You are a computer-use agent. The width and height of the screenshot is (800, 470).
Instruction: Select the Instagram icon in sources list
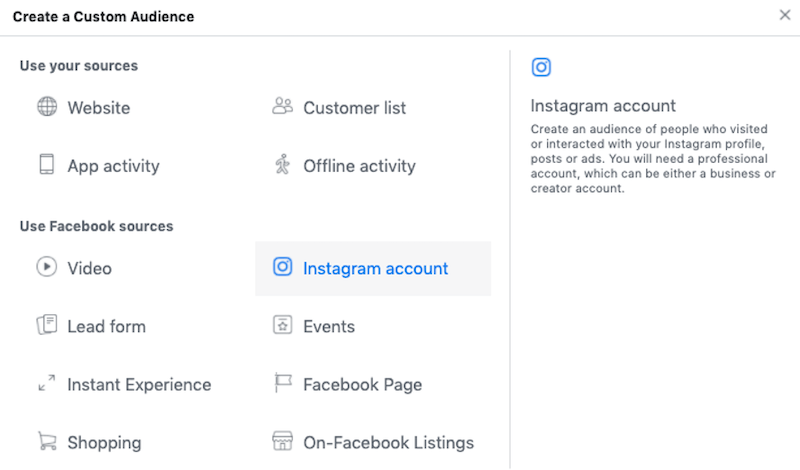click(x=283, y=267)
